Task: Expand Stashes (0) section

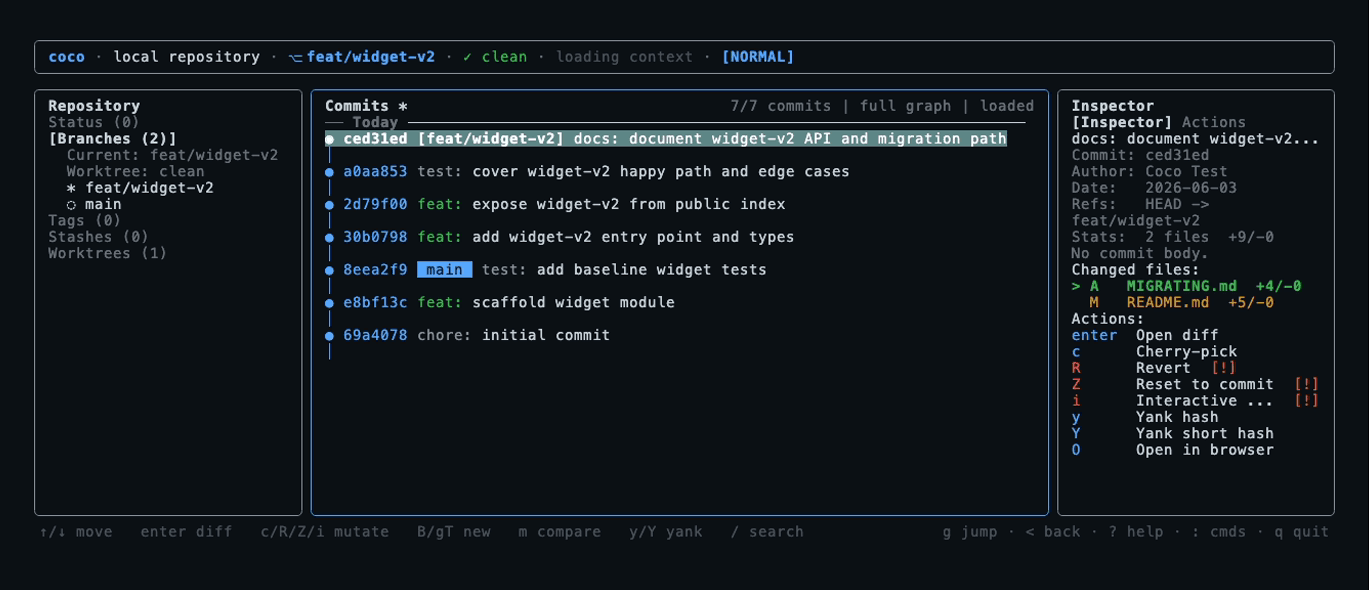Action: click(x=99, y=237)
